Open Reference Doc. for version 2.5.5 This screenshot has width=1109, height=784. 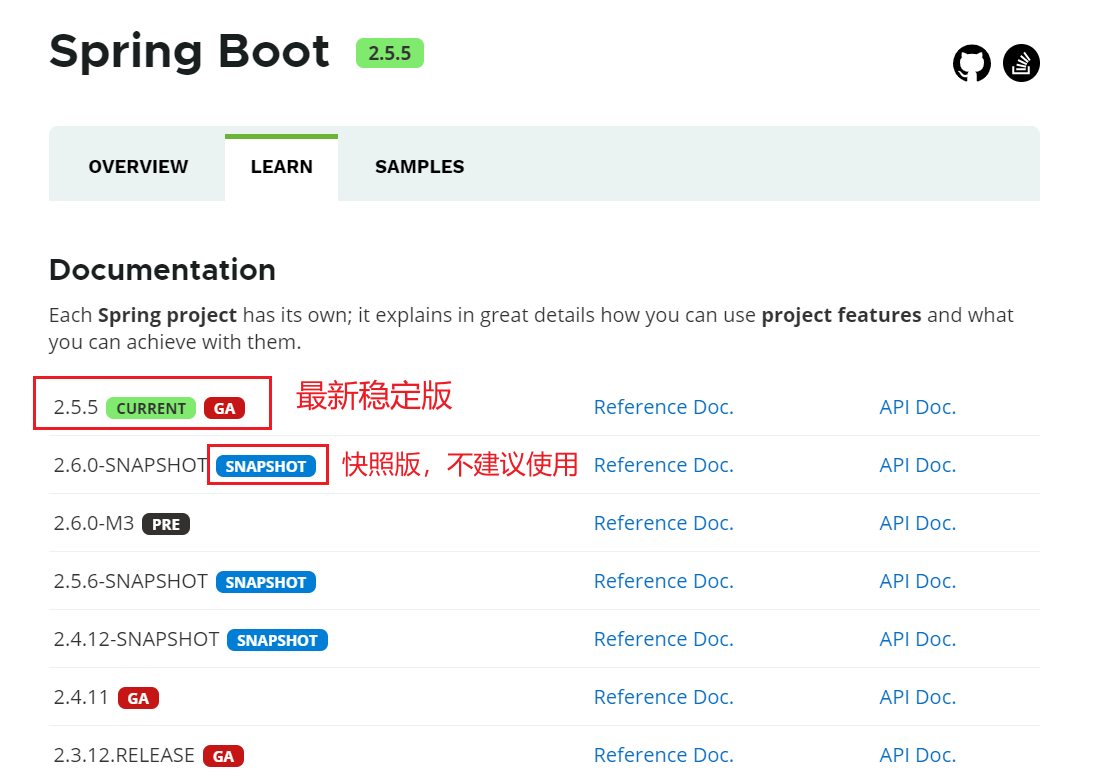point(663,407)
